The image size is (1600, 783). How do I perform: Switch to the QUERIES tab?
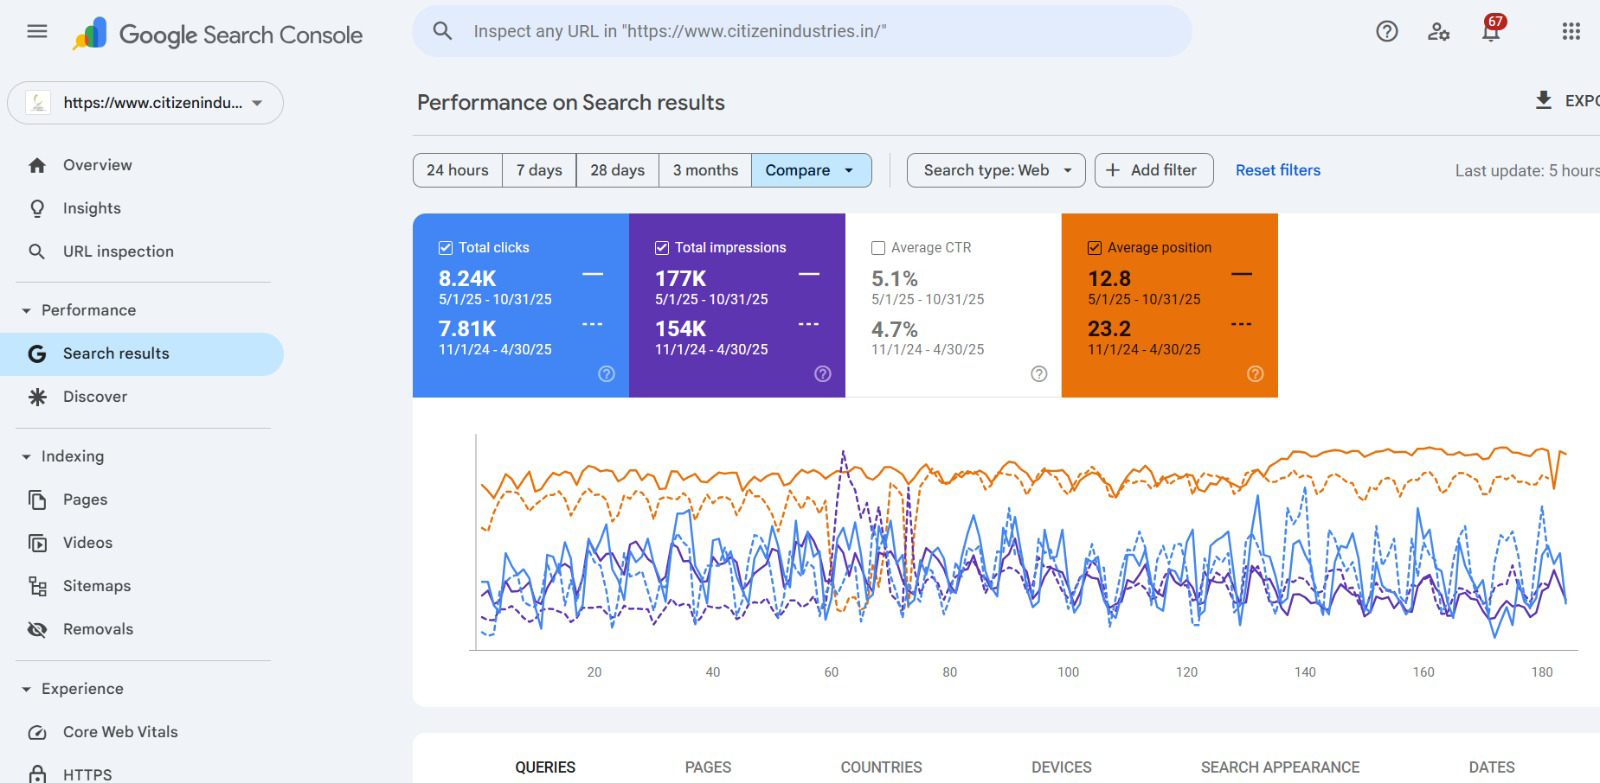coord(545,767)
